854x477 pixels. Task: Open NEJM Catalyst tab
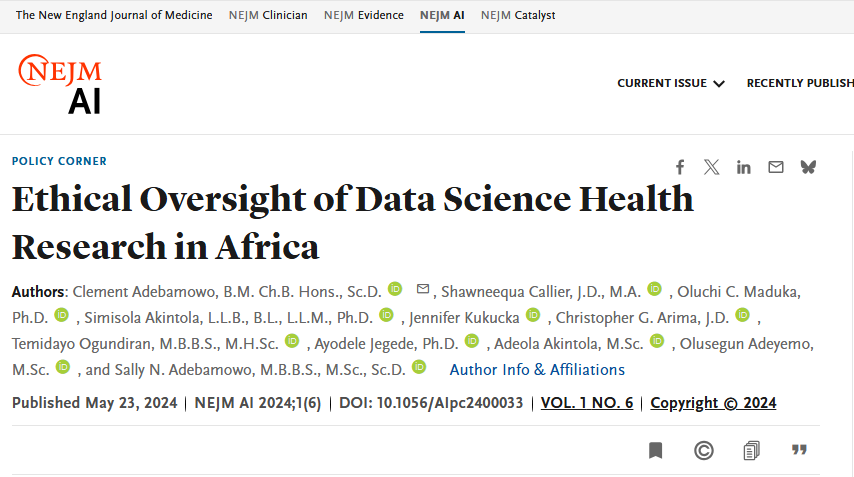(x=518, y=15)
